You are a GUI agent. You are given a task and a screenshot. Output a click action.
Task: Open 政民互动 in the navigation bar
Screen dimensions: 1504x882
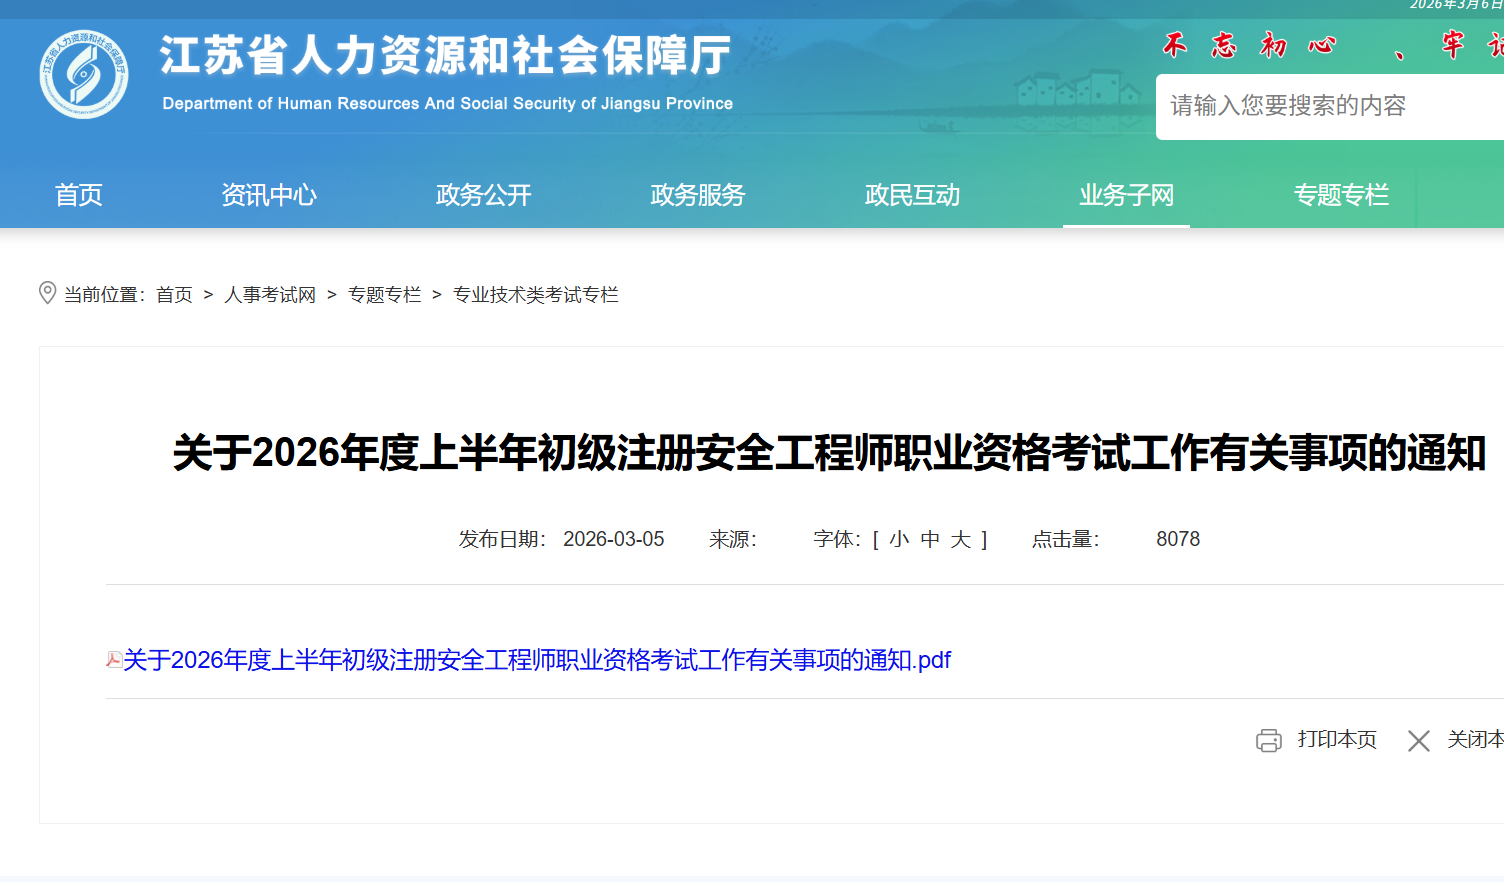(x=912, y=195)
